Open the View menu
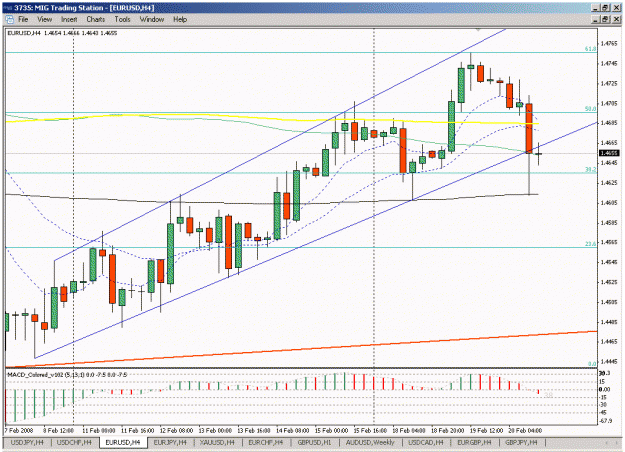The height and width of the screenshot is (452, 625). pyautogui.click(x=45, y=19)
